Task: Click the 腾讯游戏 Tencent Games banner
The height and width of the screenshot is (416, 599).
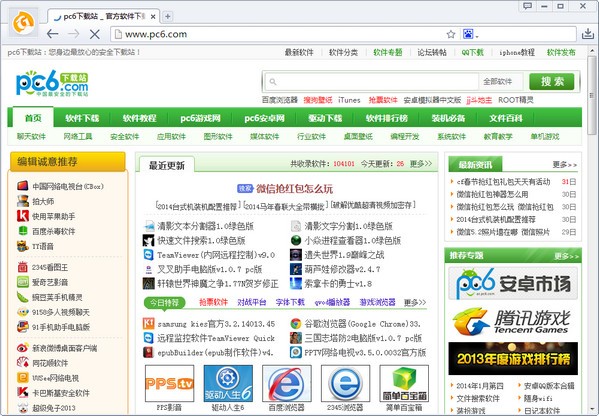Action: 513,321
